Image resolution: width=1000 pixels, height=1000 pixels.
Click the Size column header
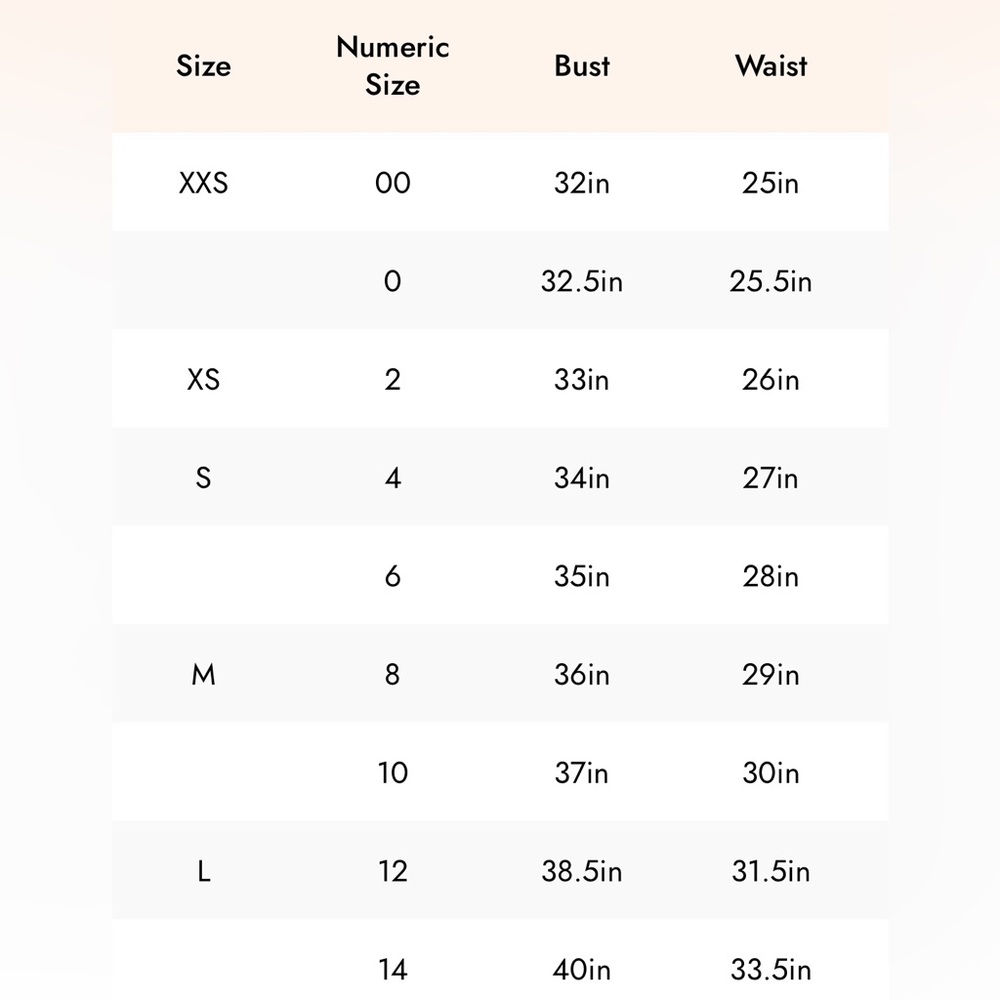[203, 66]
